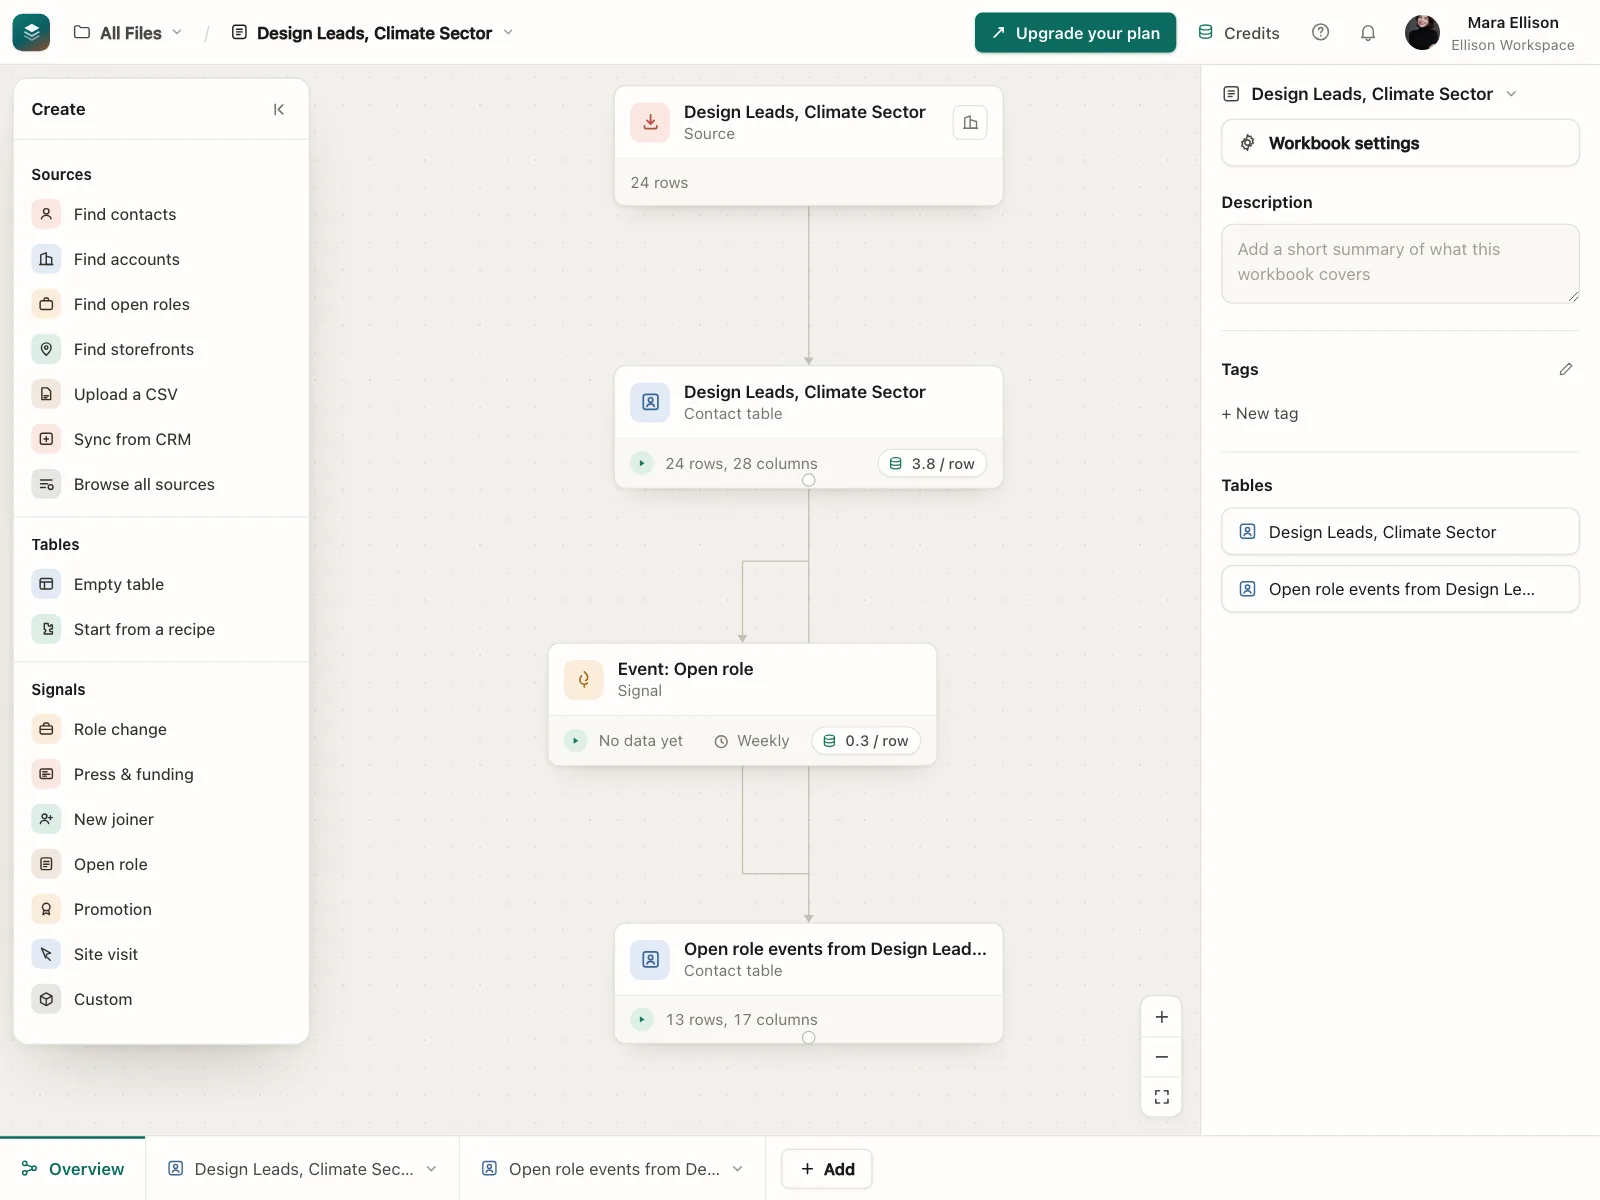Zoom out on the canvas
Screen dimensions: 1600x1200
pyautogui.click(x=1161, y=1056)
